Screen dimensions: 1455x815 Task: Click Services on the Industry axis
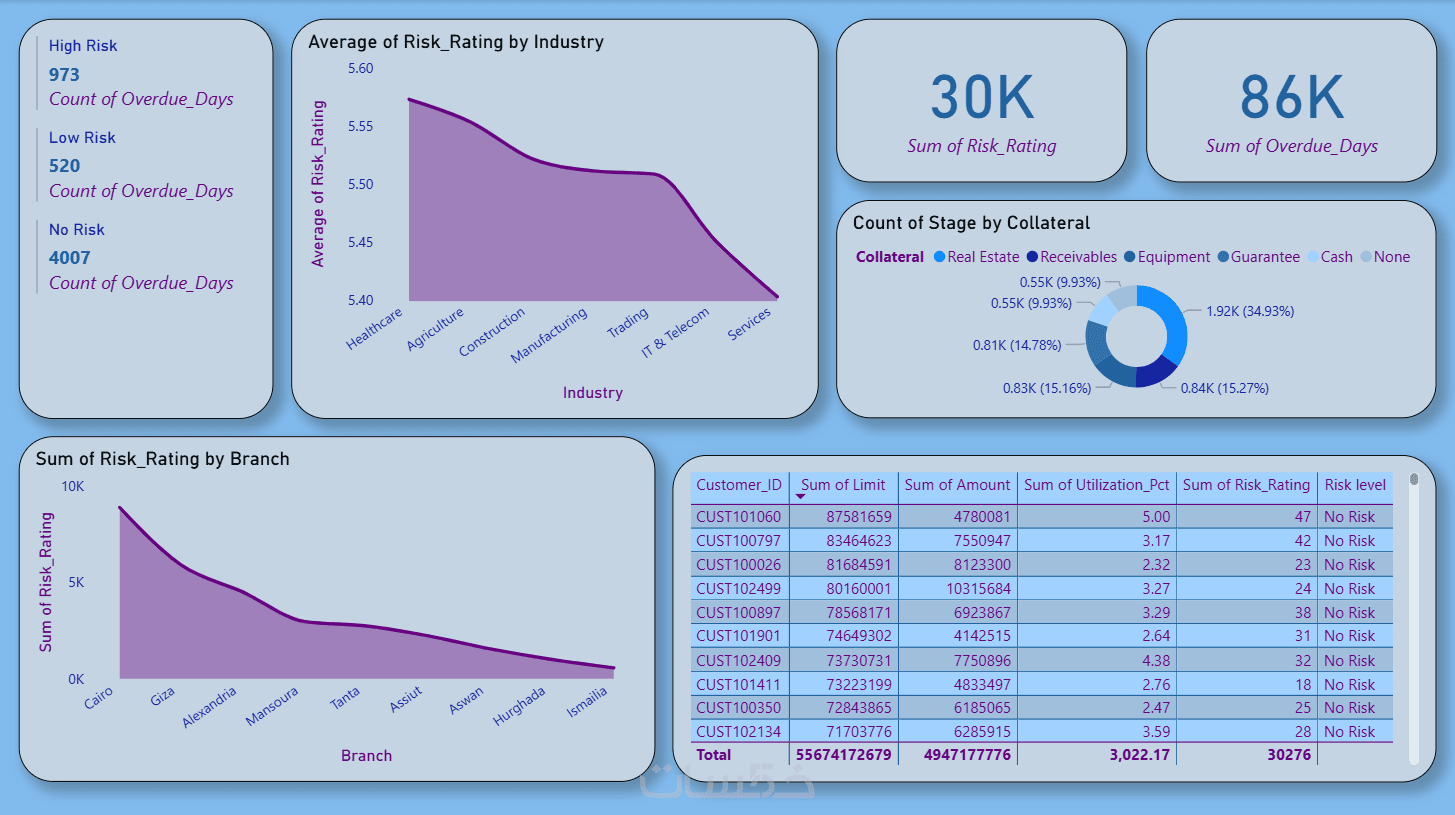coord(750,325)
